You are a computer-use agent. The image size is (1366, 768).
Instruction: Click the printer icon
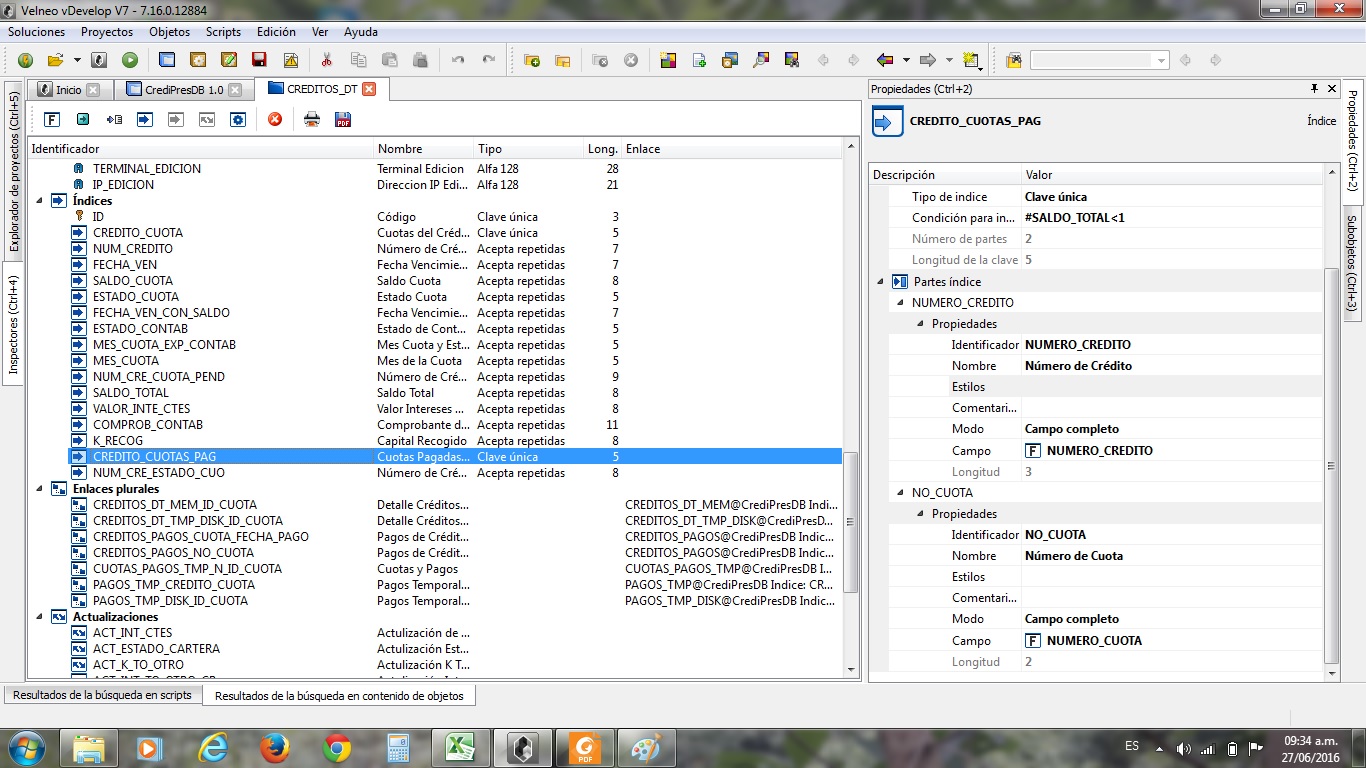[x=312, y=120]
